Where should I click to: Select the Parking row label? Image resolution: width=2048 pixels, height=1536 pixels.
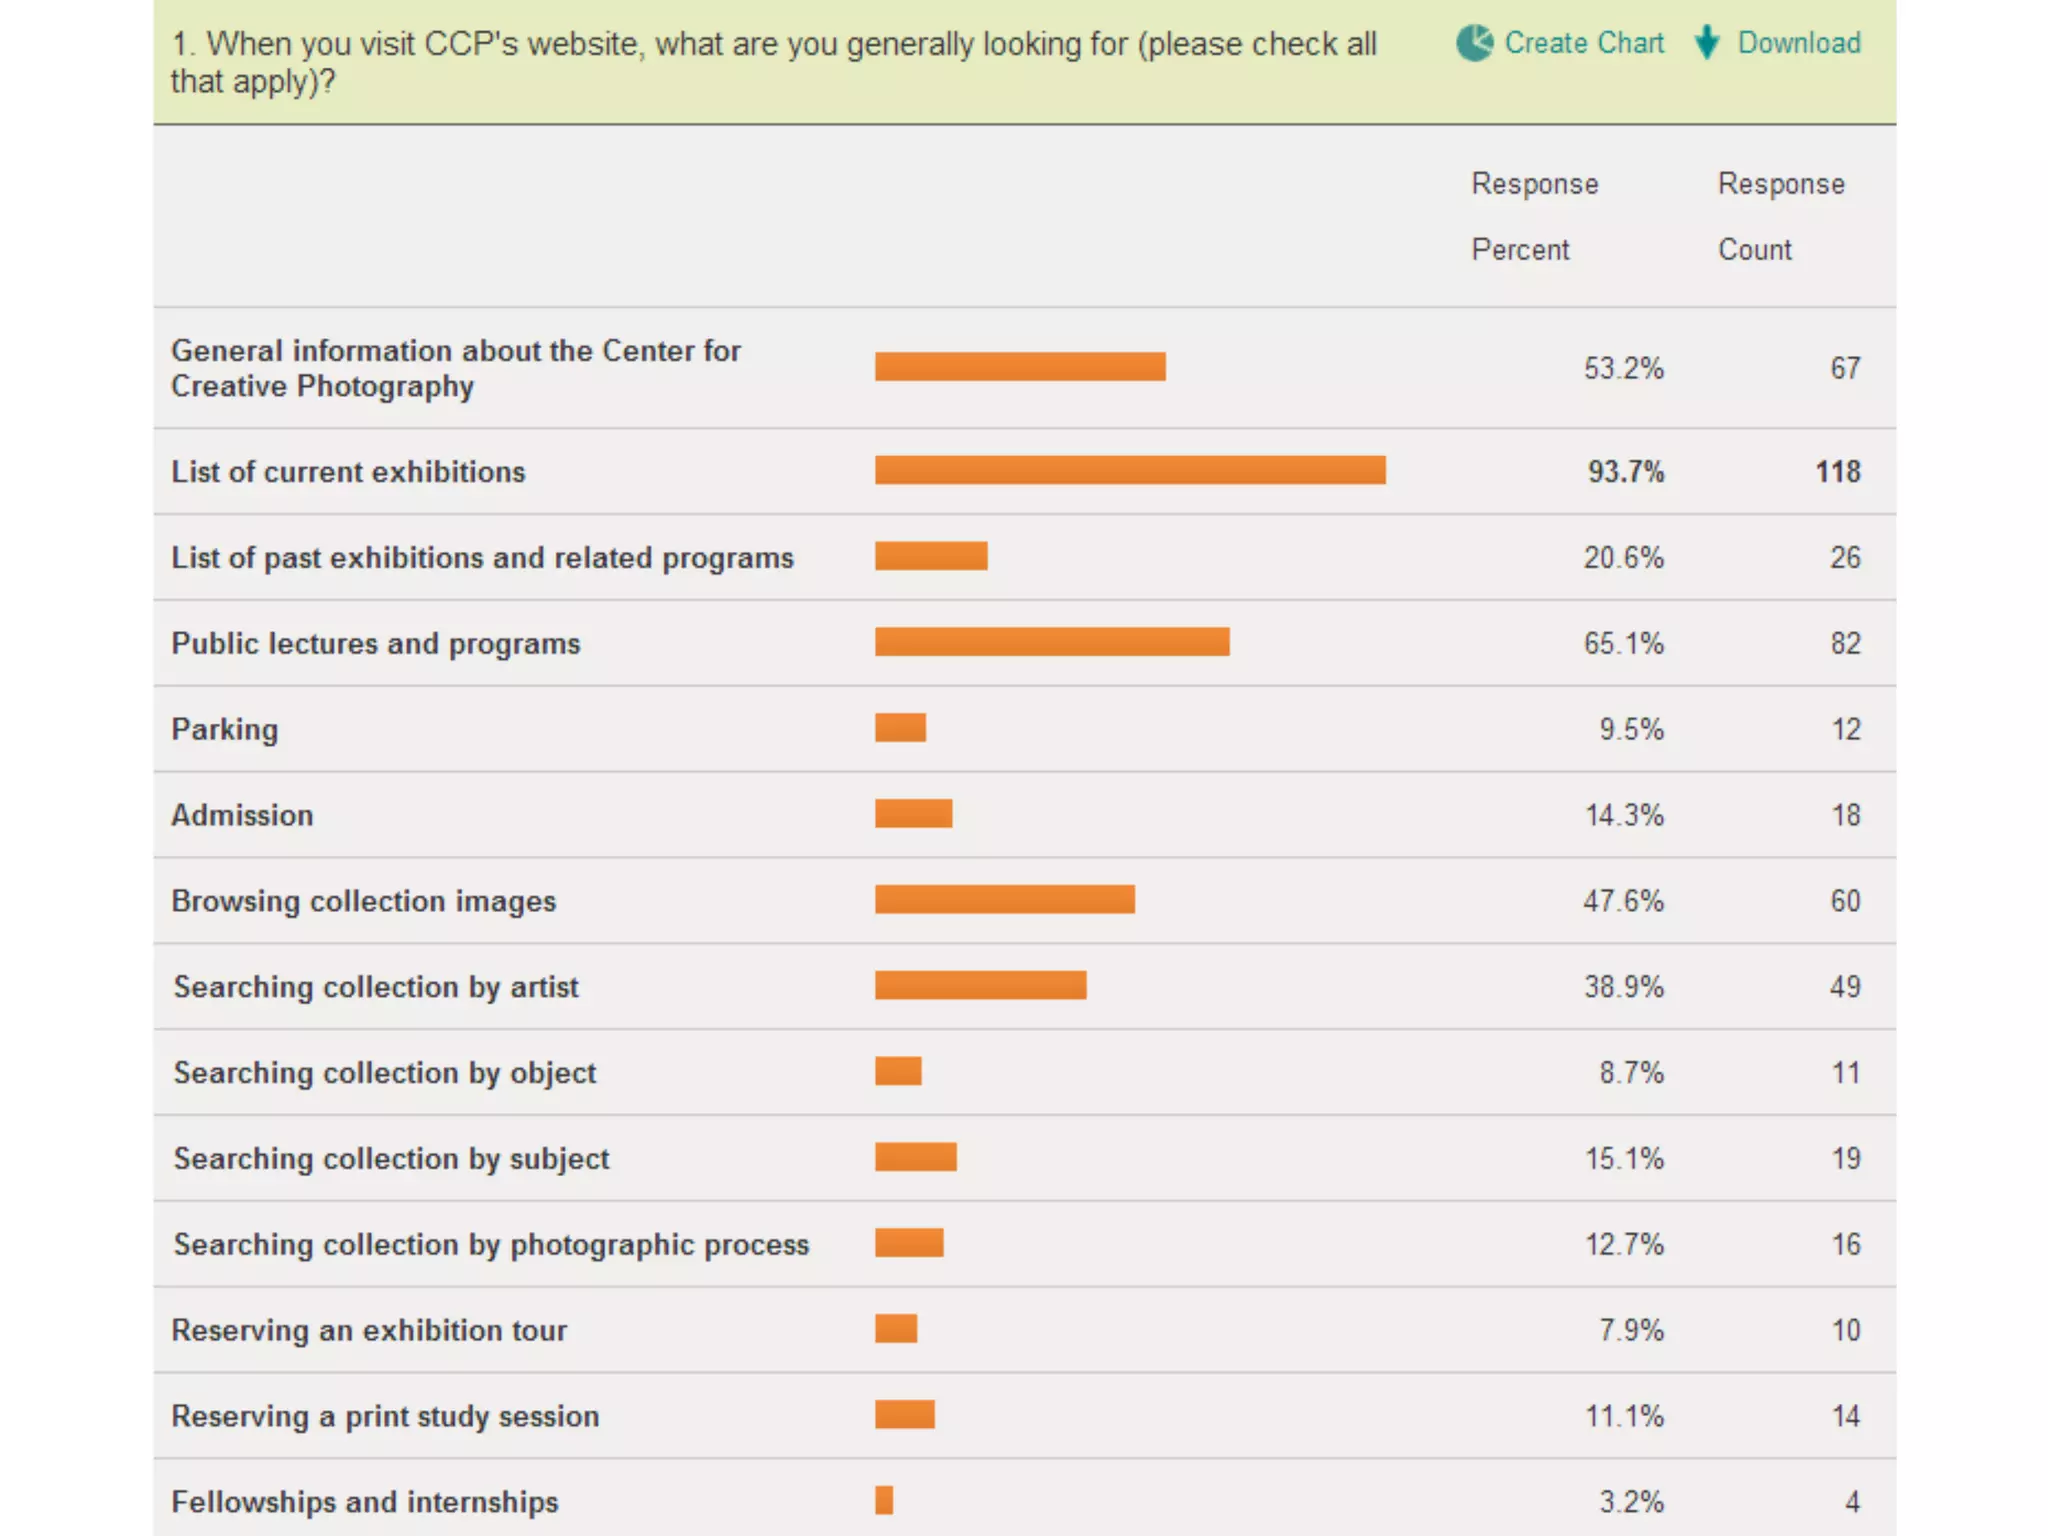coord(225,729)
